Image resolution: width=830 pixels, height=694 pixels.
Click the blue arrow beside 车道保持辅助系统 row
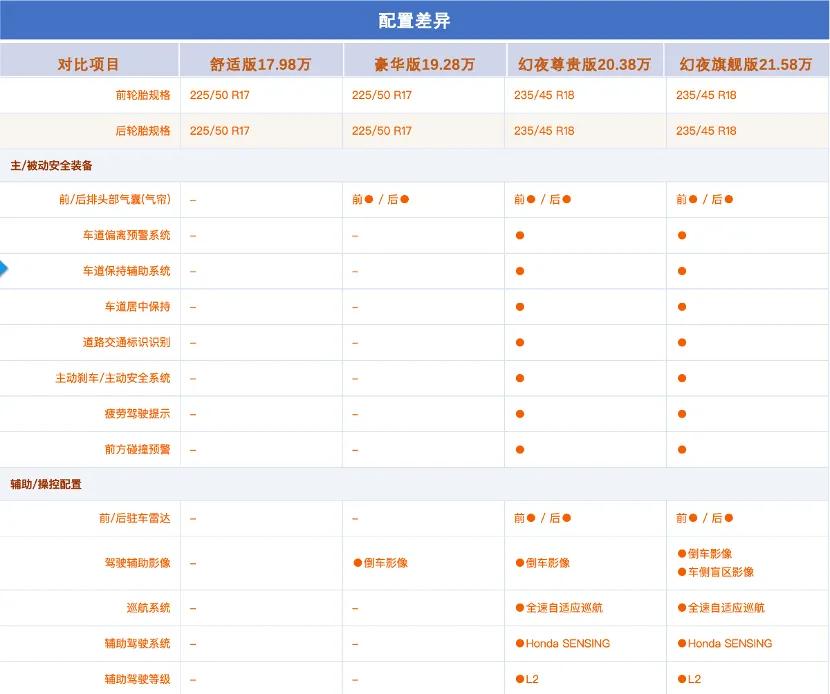point(6,267)
